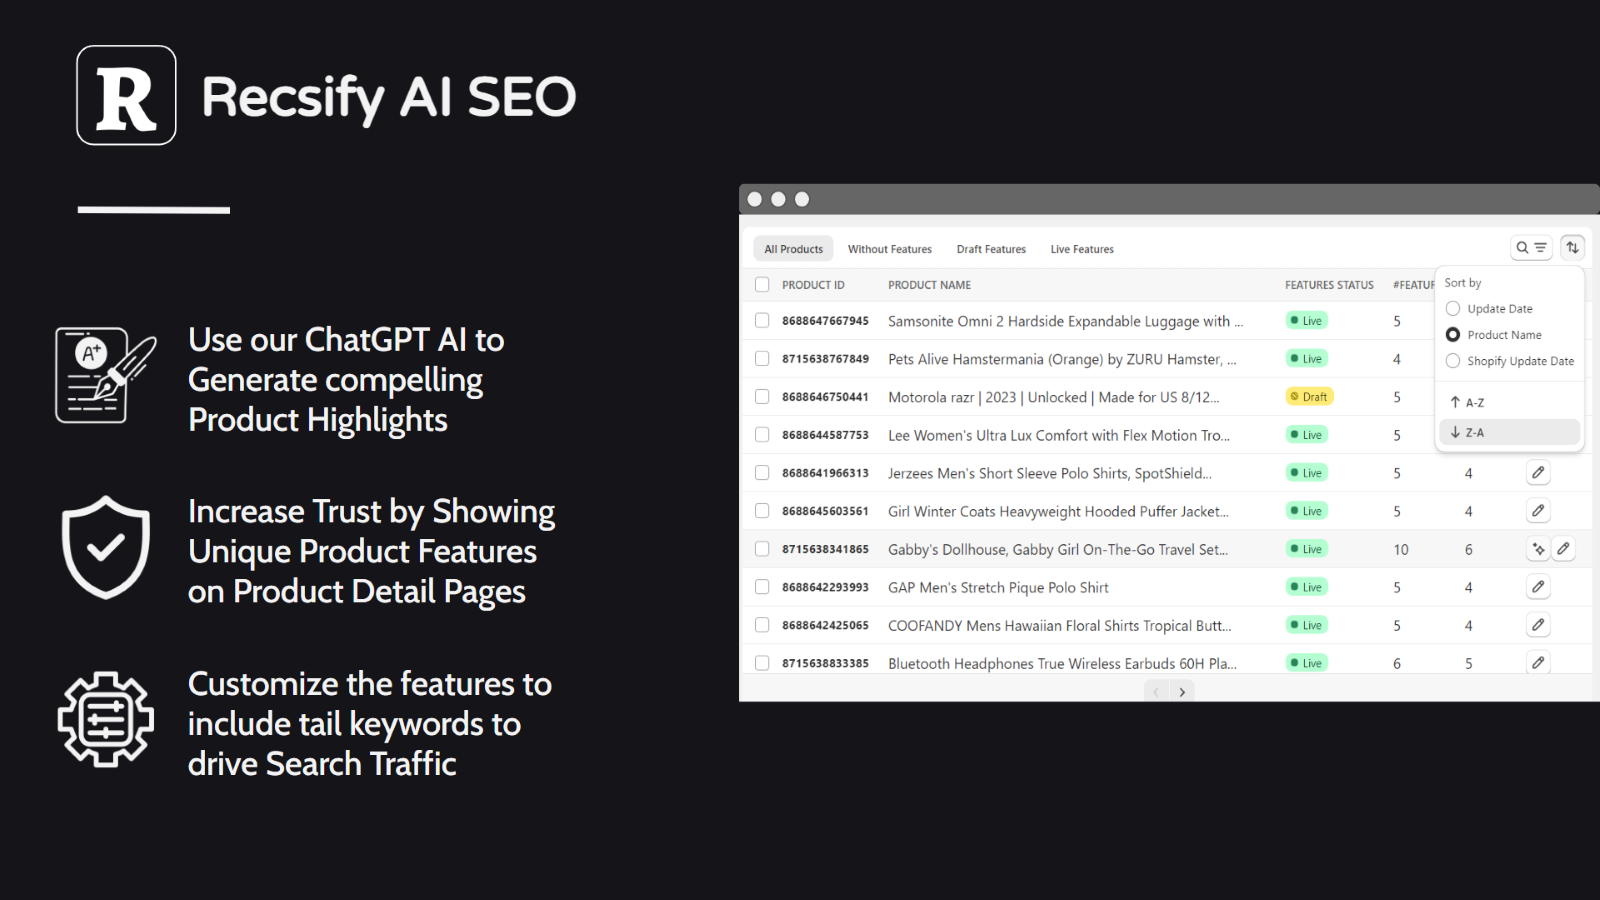Click the Recsify AI SEO title
1600x900 pixels.
tap(389, 97)
